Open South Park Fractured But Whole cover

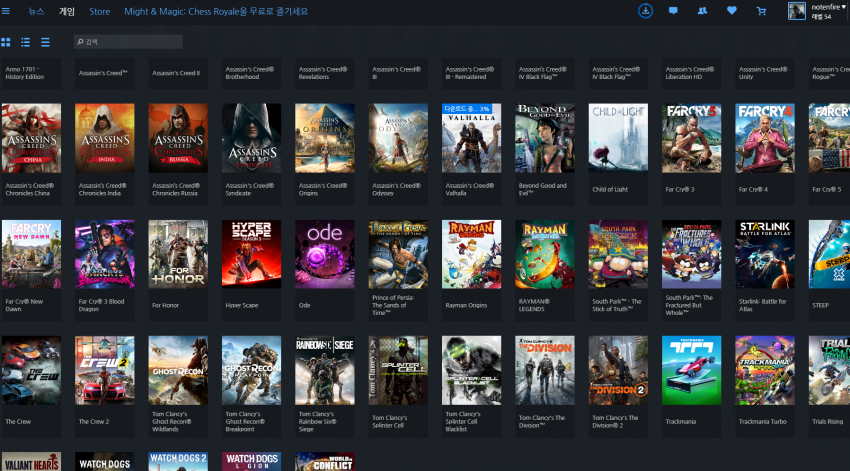click(x=692, y=254)
